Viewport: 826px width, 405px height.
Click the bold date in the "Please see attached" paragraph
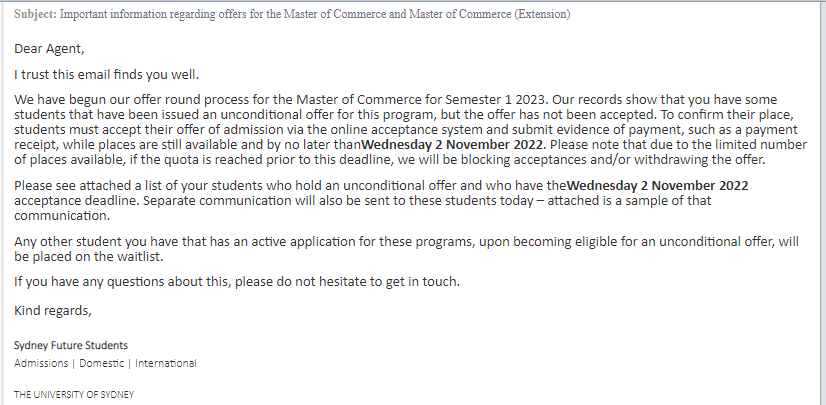click(x=657, y=185)
